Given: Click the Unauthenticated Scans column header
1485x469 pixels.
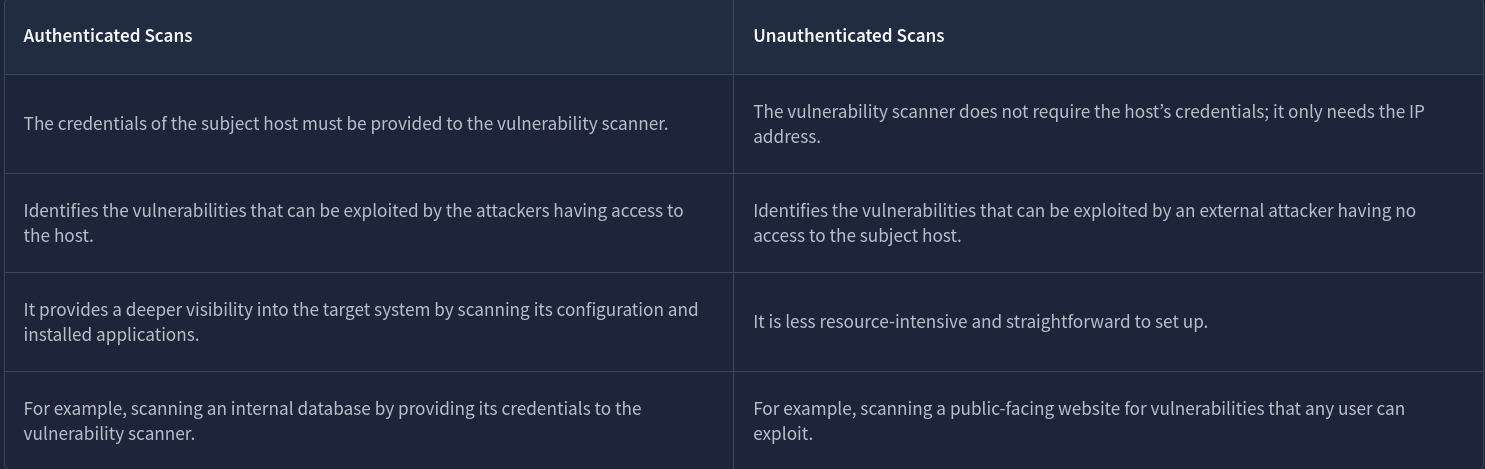Looking at the screenshot, I should click(848, 35).
